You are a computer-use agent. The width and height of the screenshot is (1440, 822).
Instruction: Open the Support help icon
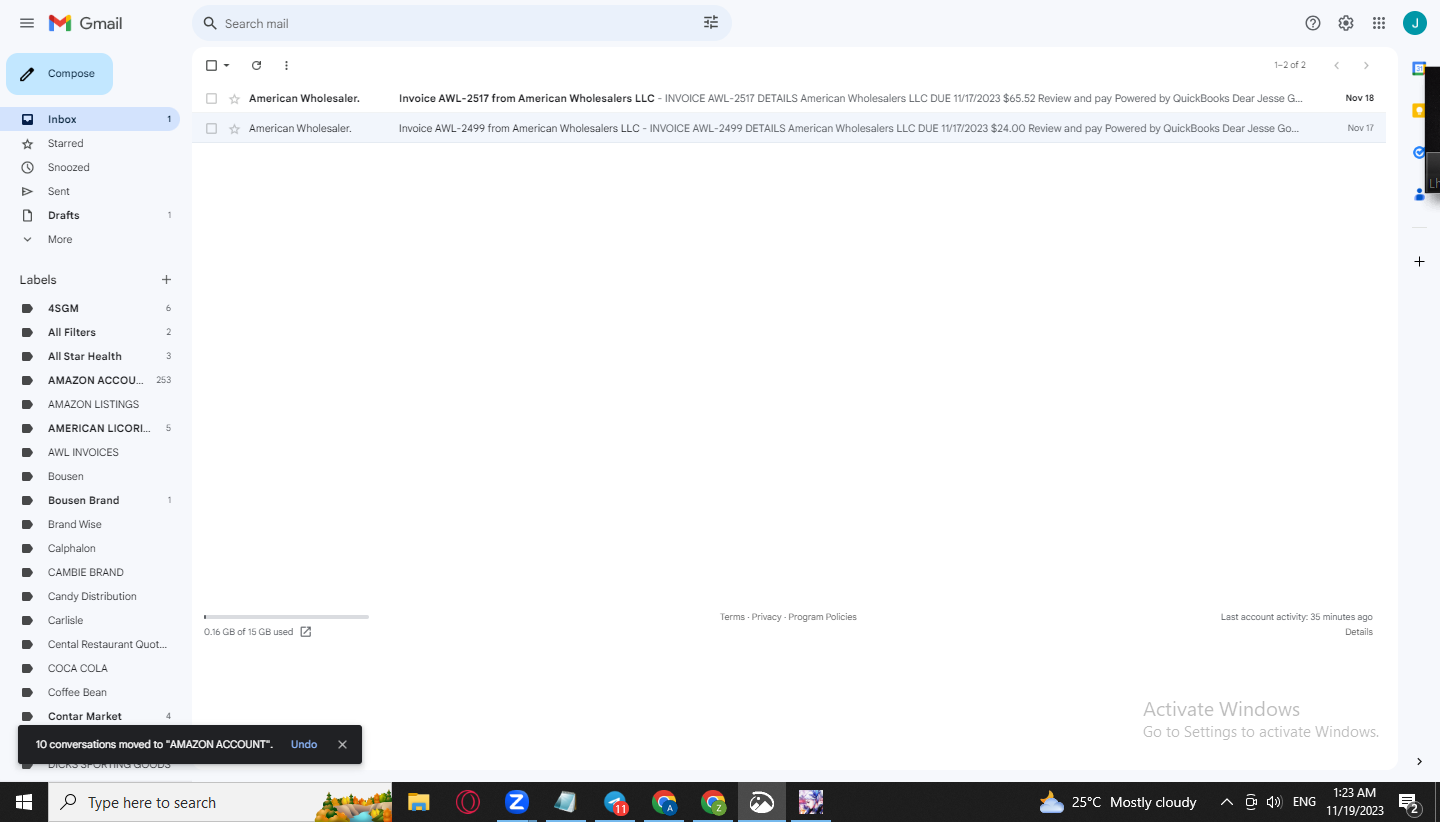click(x=1313, y=23)
